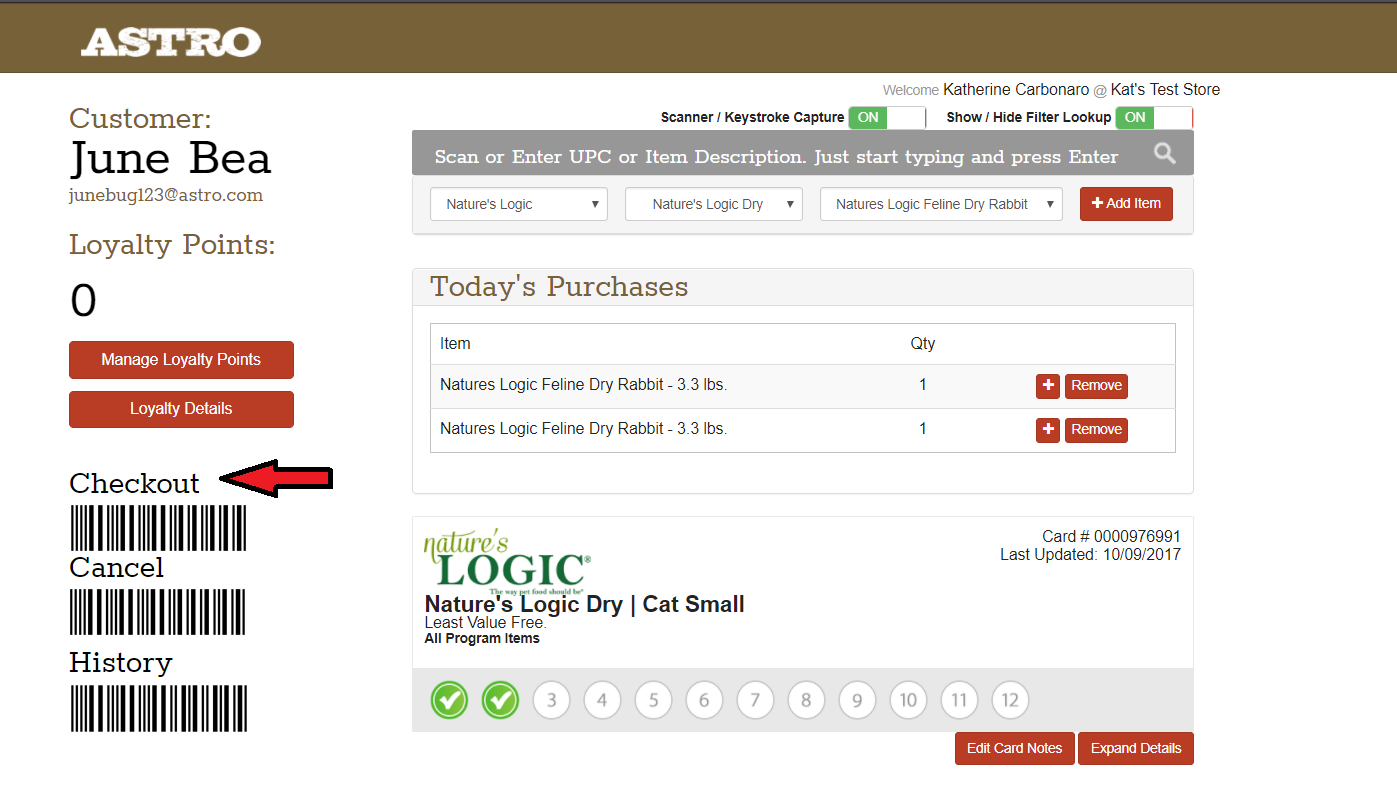Click the Add Item button
Viewport: 1397px width, 786px height.
pyautogui.click(x=1126, y=203)
